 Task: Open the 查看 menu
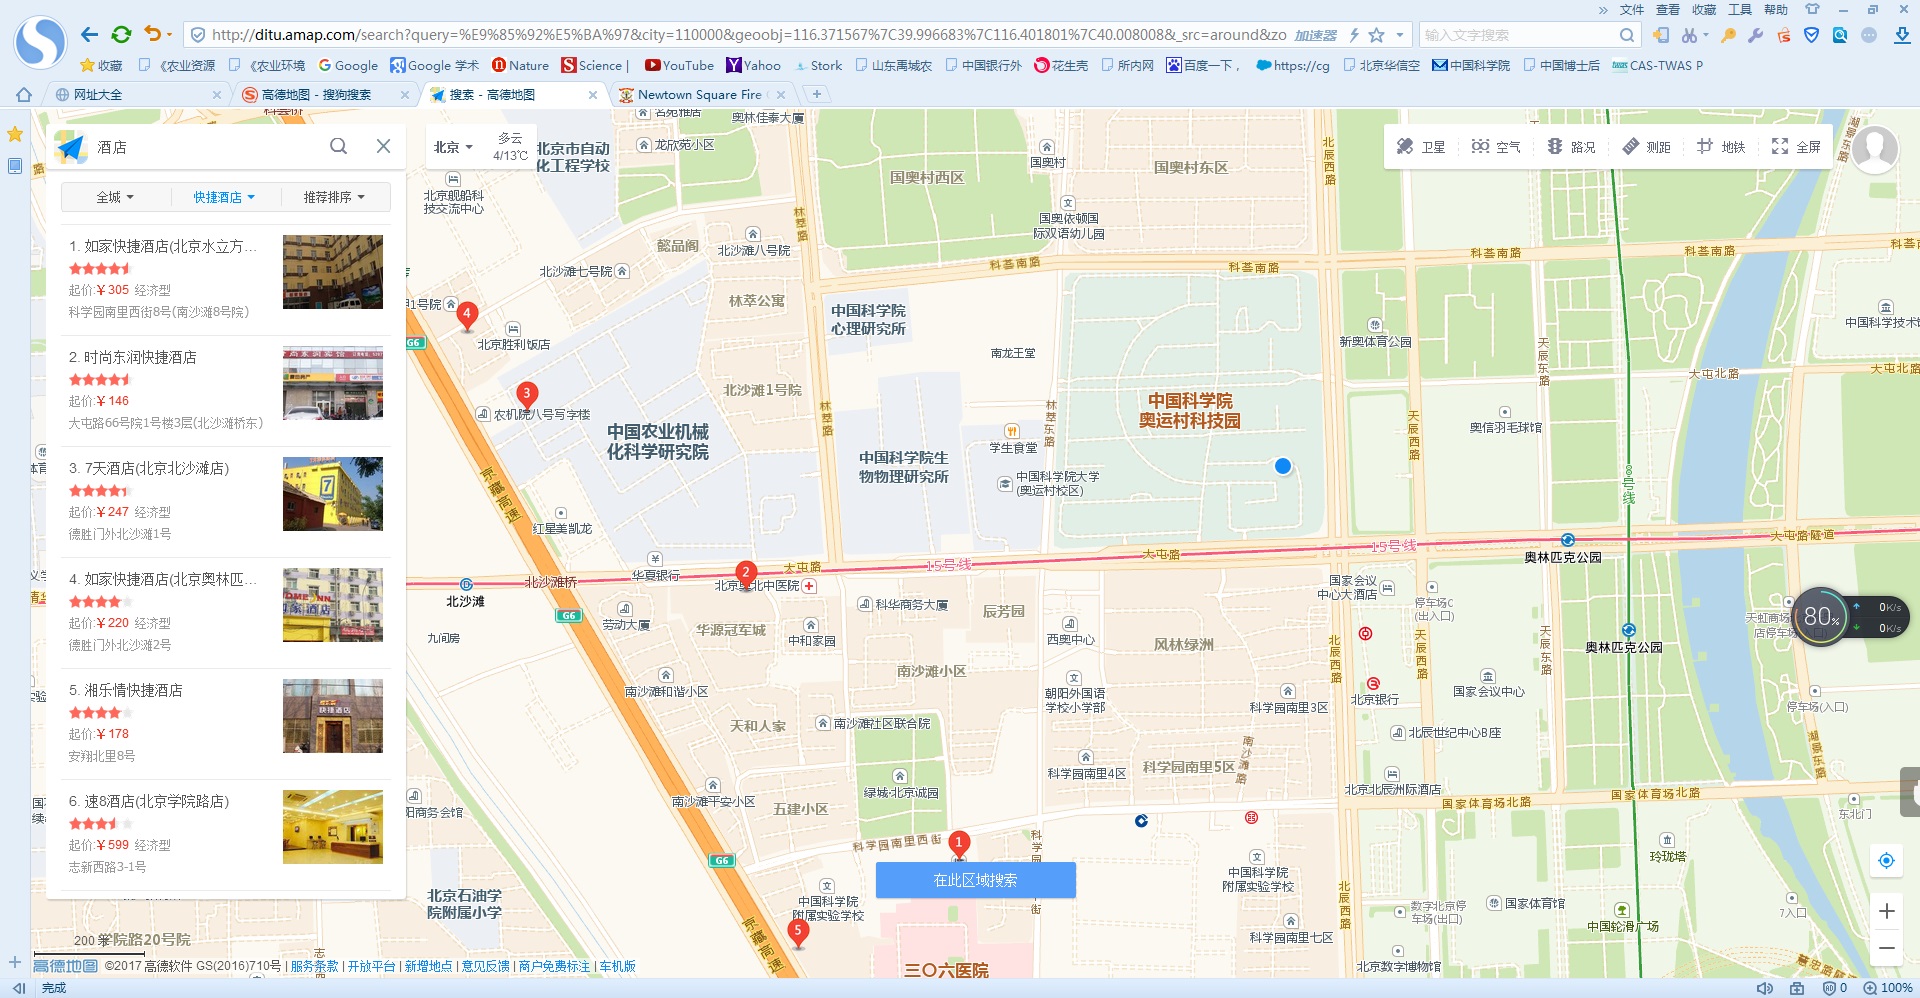[x=1668, y=10]
